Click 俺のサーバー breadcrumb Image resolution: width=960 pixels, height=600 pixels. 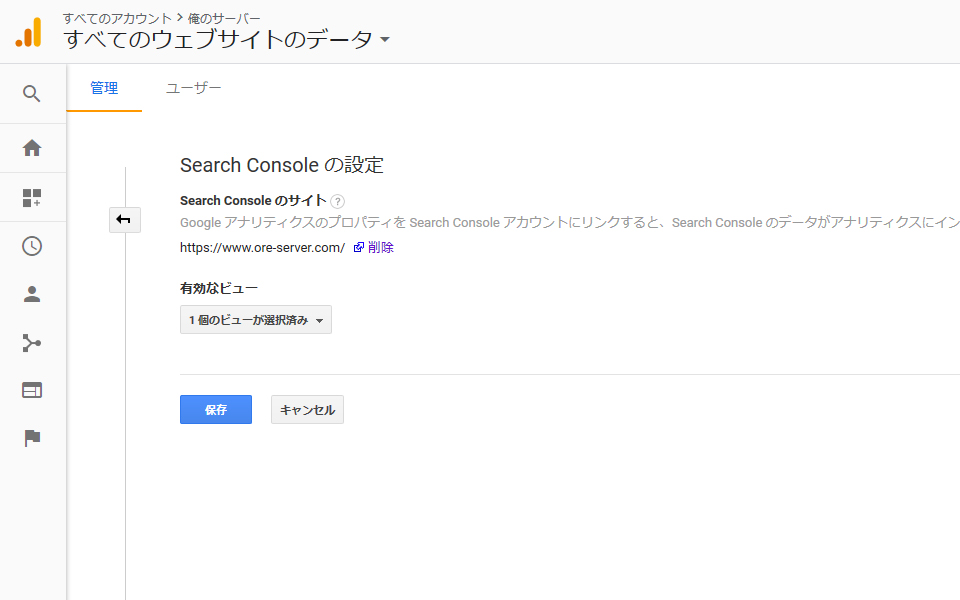click(224, 18)
